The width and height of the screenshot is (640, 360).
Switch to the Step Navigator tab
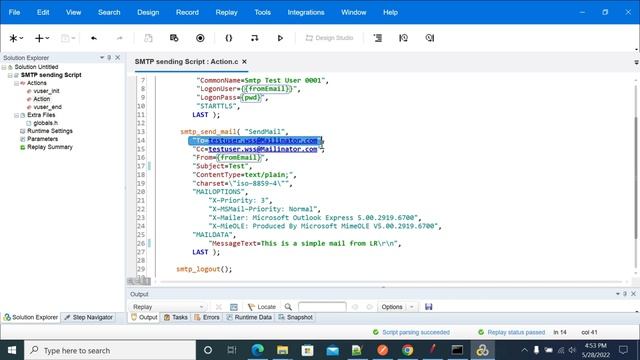click(x=89, y=317)
